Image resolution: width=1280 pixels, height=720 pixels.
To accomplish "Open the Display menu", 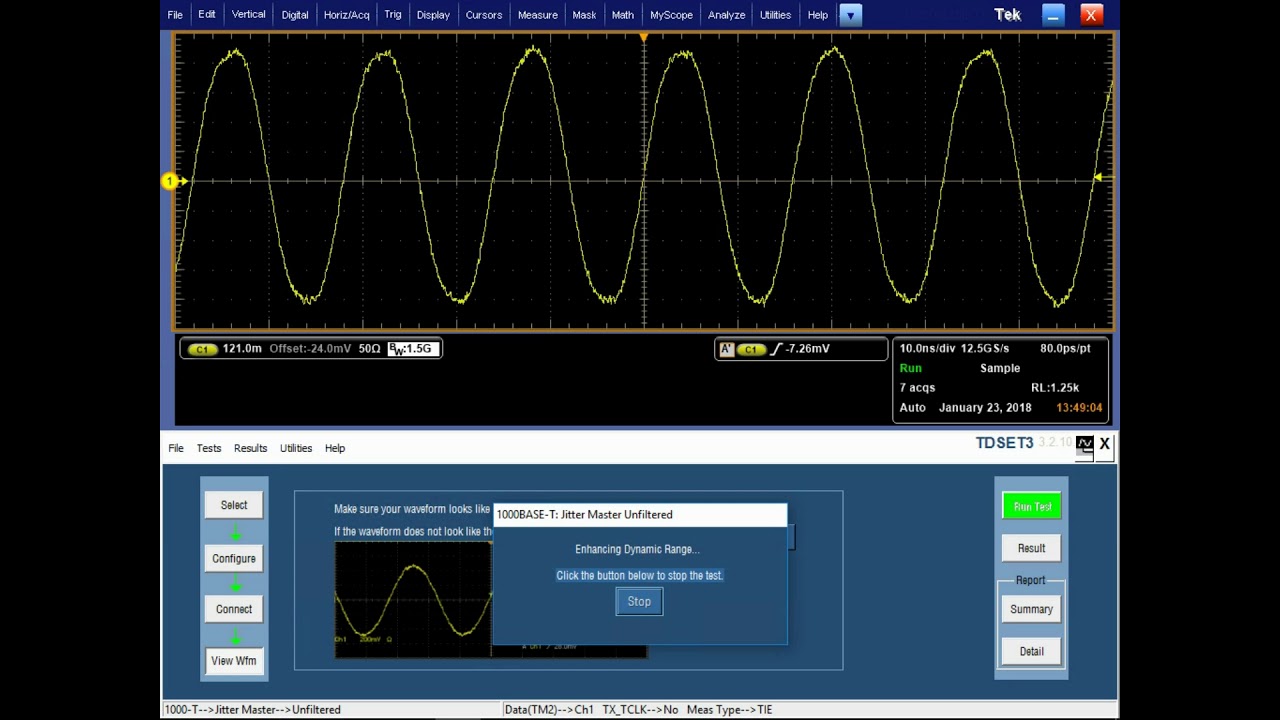I will coord(433,15).
